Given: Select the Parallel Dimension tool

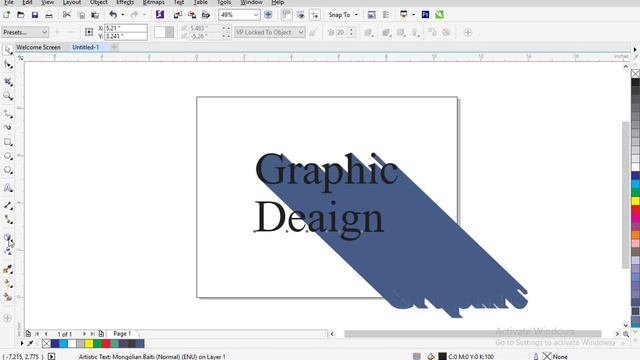Looking at the screenshot, I should pos(7,205).
